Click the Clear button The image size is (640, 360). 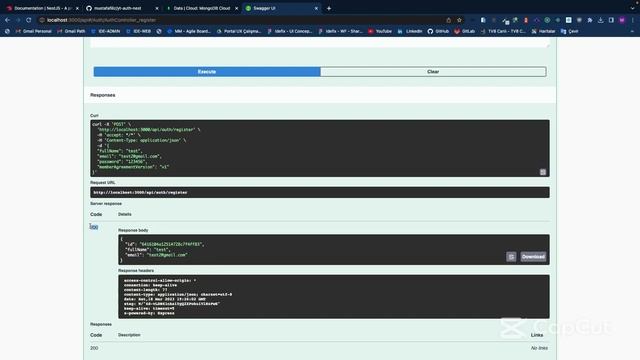click(433, 71)
